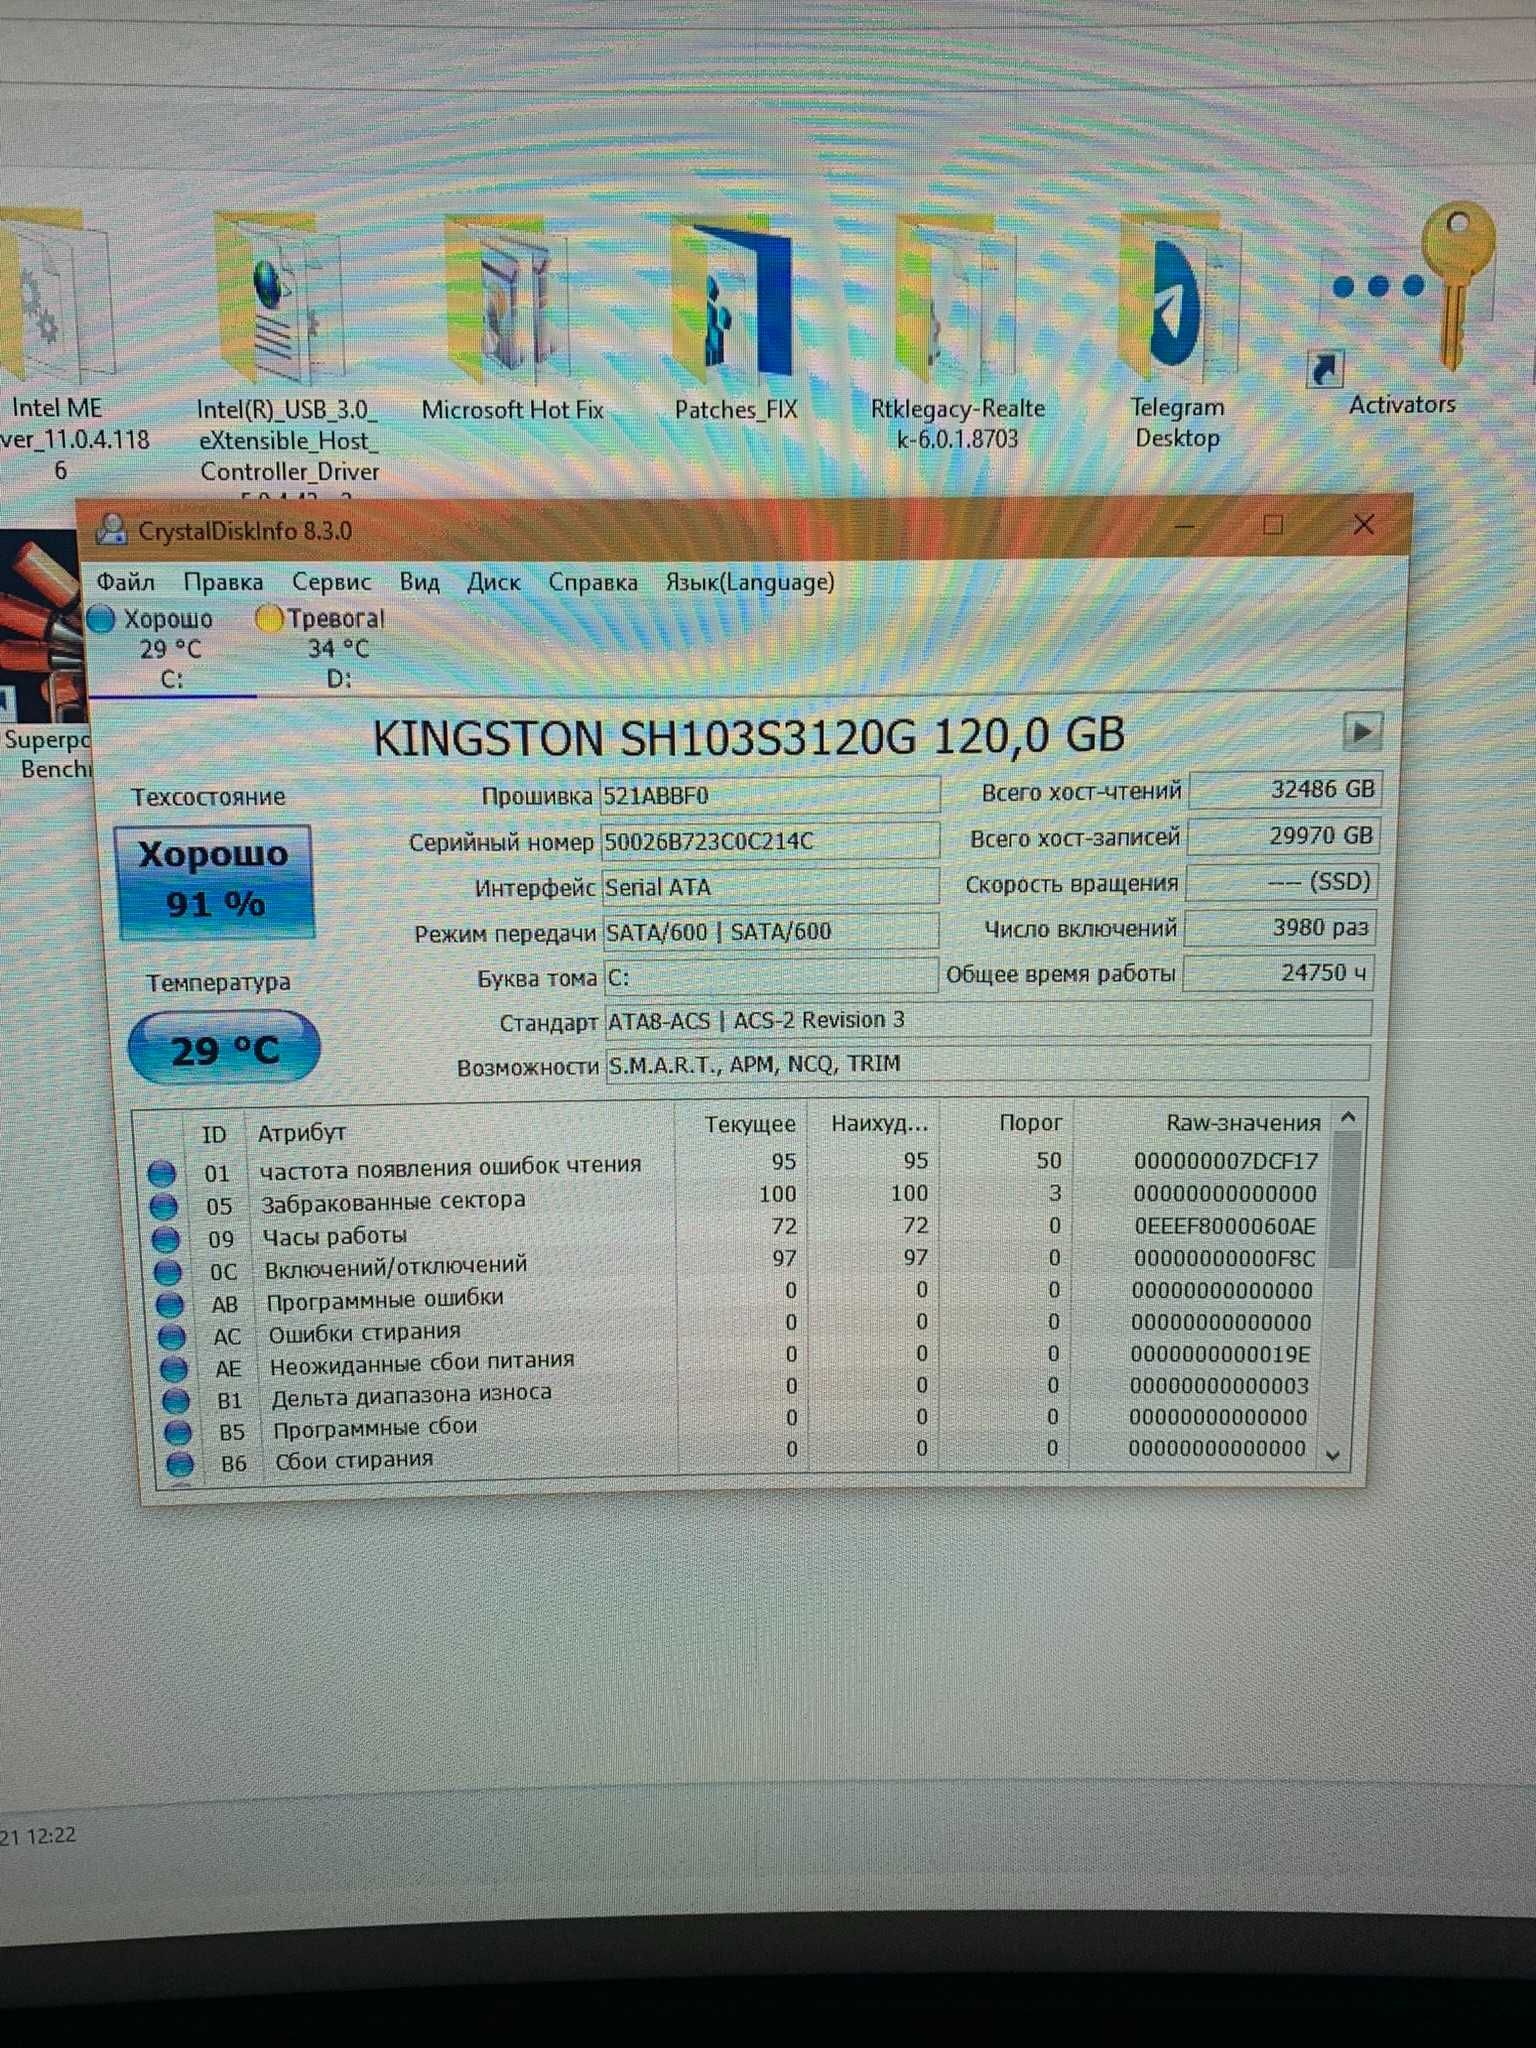Open the Правка menu
Viewport: 1536px width, 2048px height.
pyautogui.click(x=223, y=582)
